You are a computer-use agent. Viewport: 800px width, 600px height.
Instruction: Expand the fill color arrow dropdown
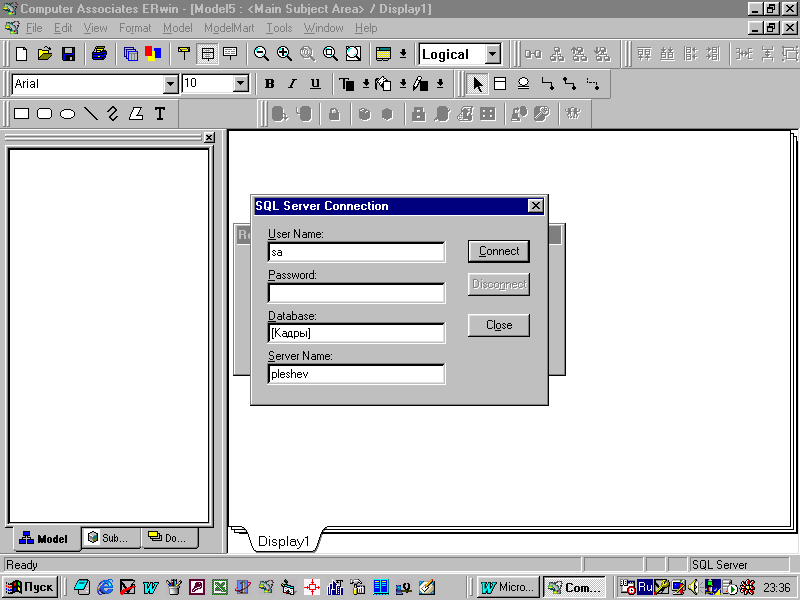click(x=403, y=84)
